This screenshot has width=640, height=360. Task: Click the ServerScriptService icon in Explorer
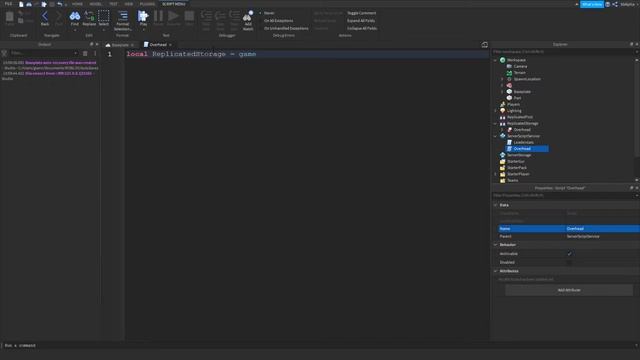[x=502, y=136]
